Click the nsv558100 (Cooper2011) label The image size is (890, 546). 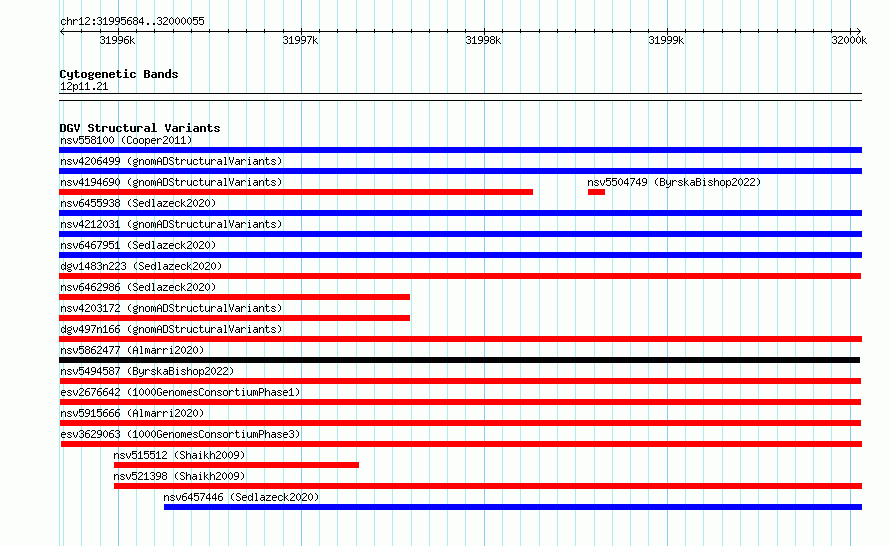click(x=126, y=140)
